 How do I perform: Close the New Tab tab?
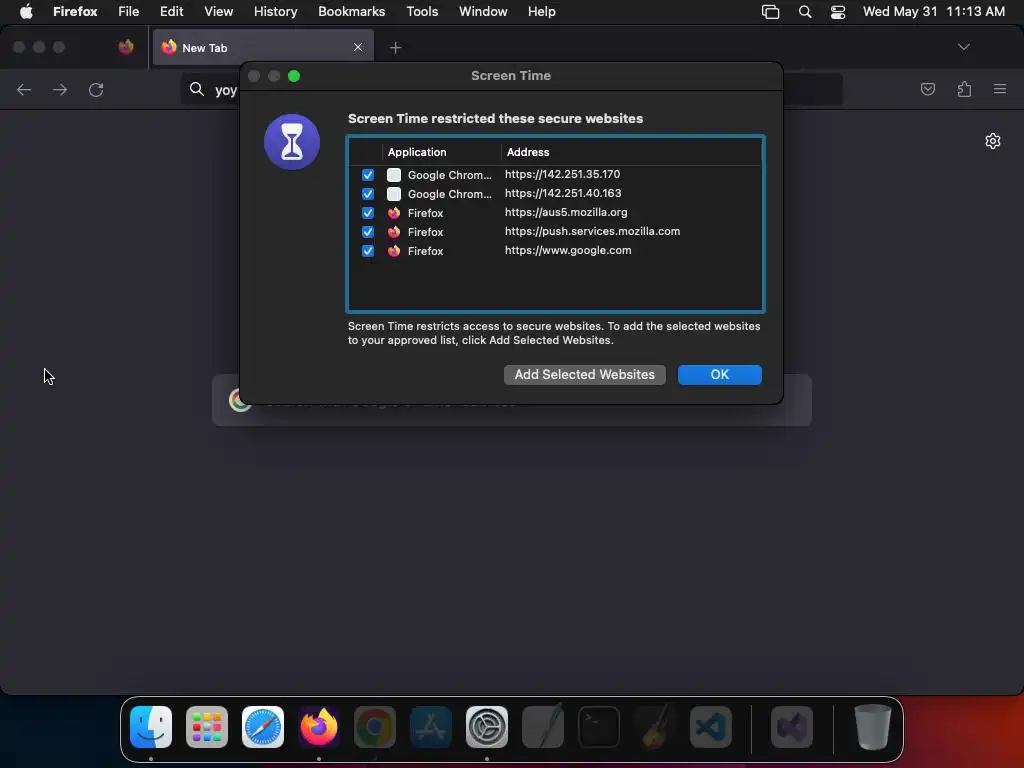[358, 47]
